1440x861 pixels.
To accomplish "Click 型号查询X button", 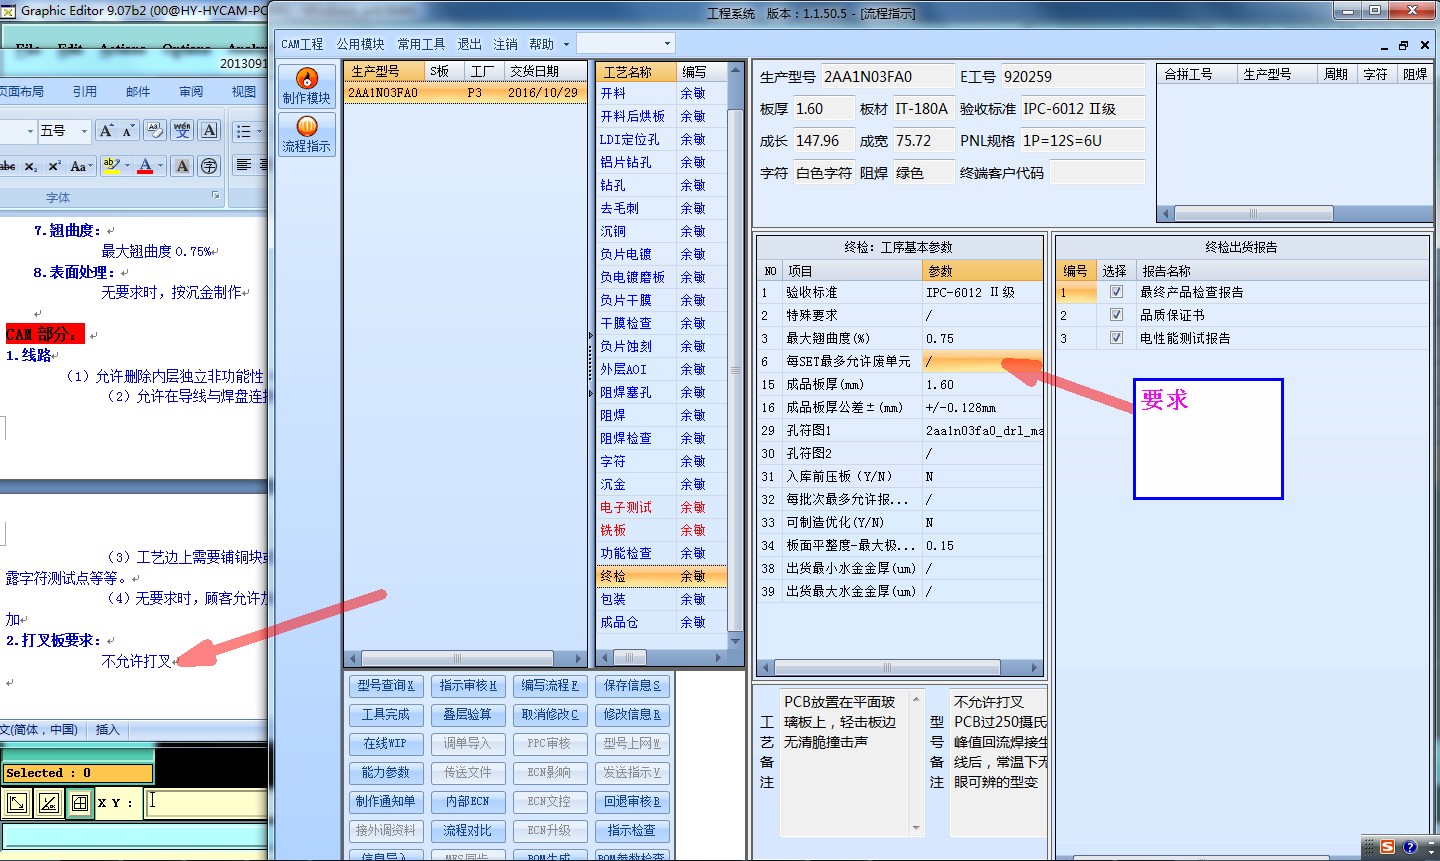I will 386,686.
